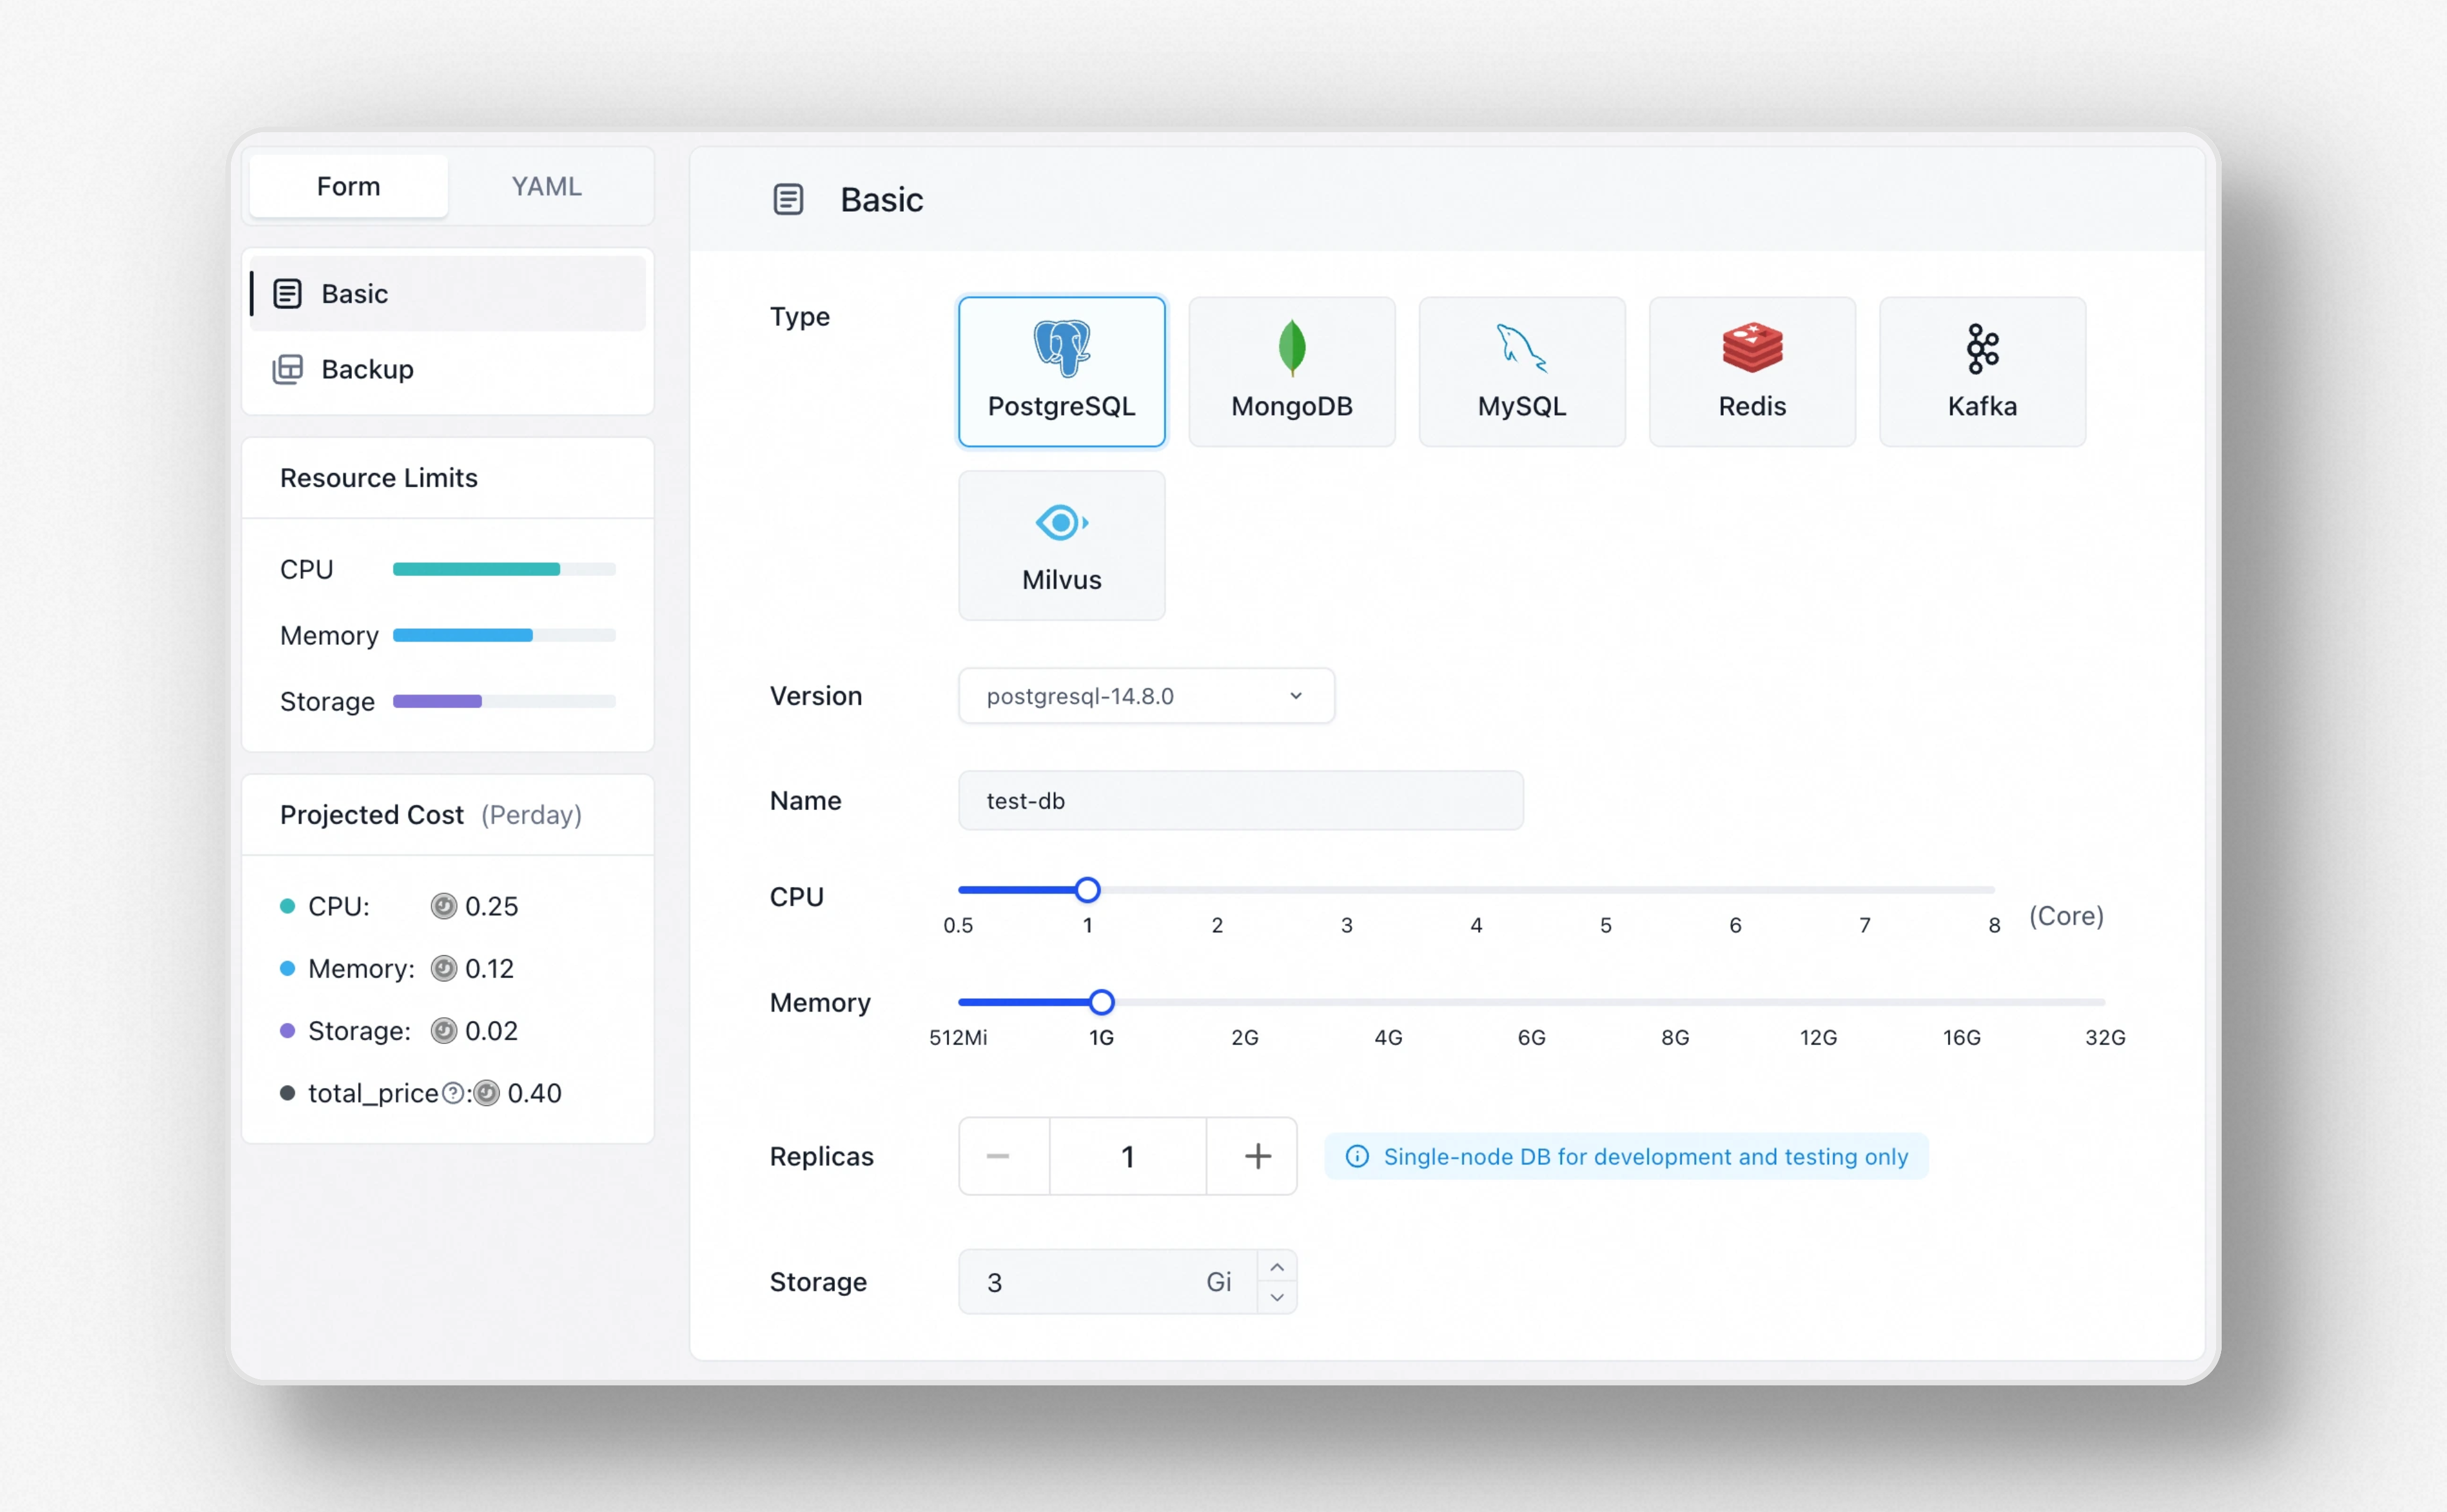Pick the MySQL dolphin icon

click(1521, 348)
